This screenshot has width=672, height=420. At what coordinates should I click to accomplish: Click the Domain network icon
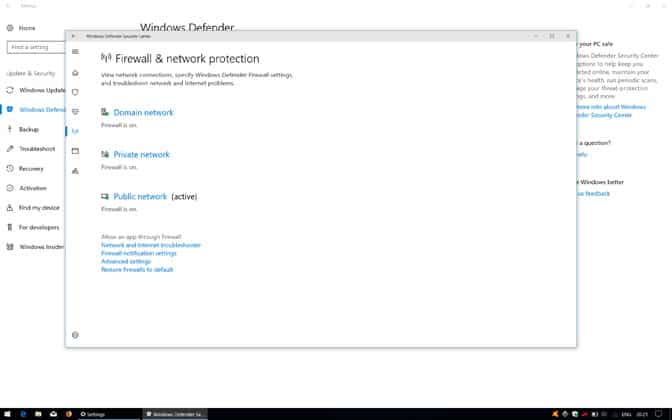point(105,112)
